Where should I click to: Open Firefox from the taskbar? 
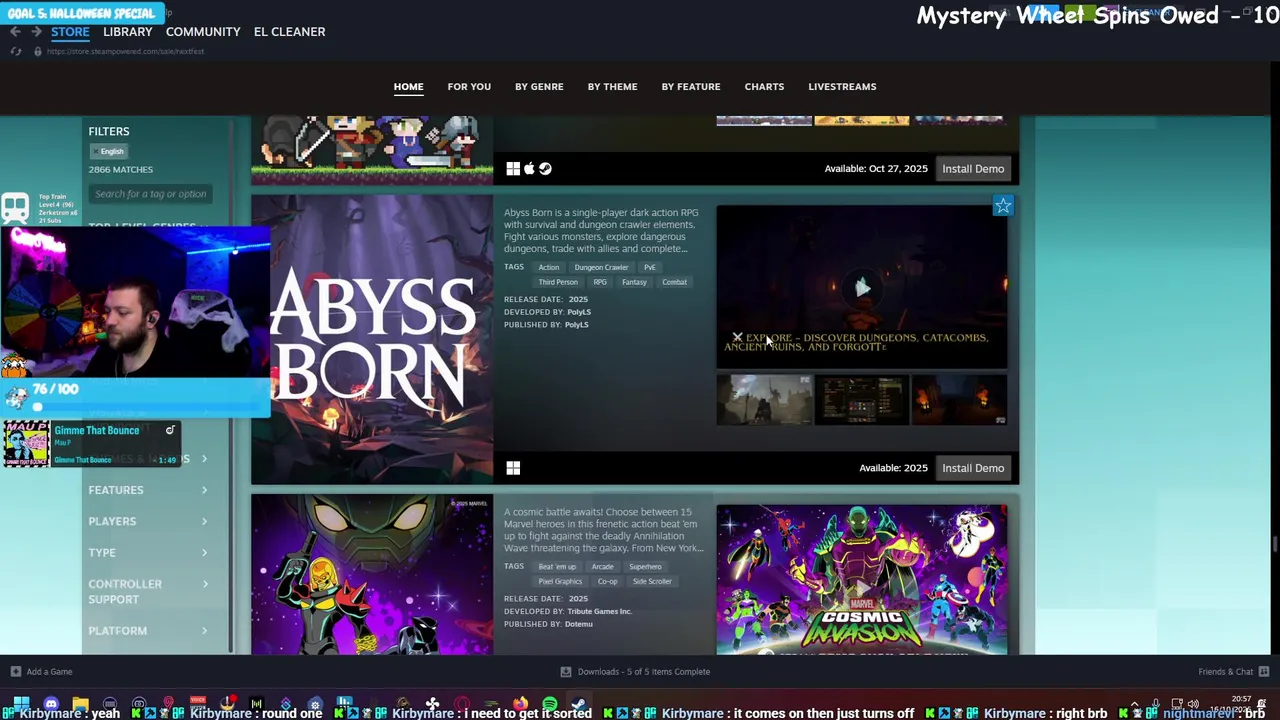tap(520, 704)
